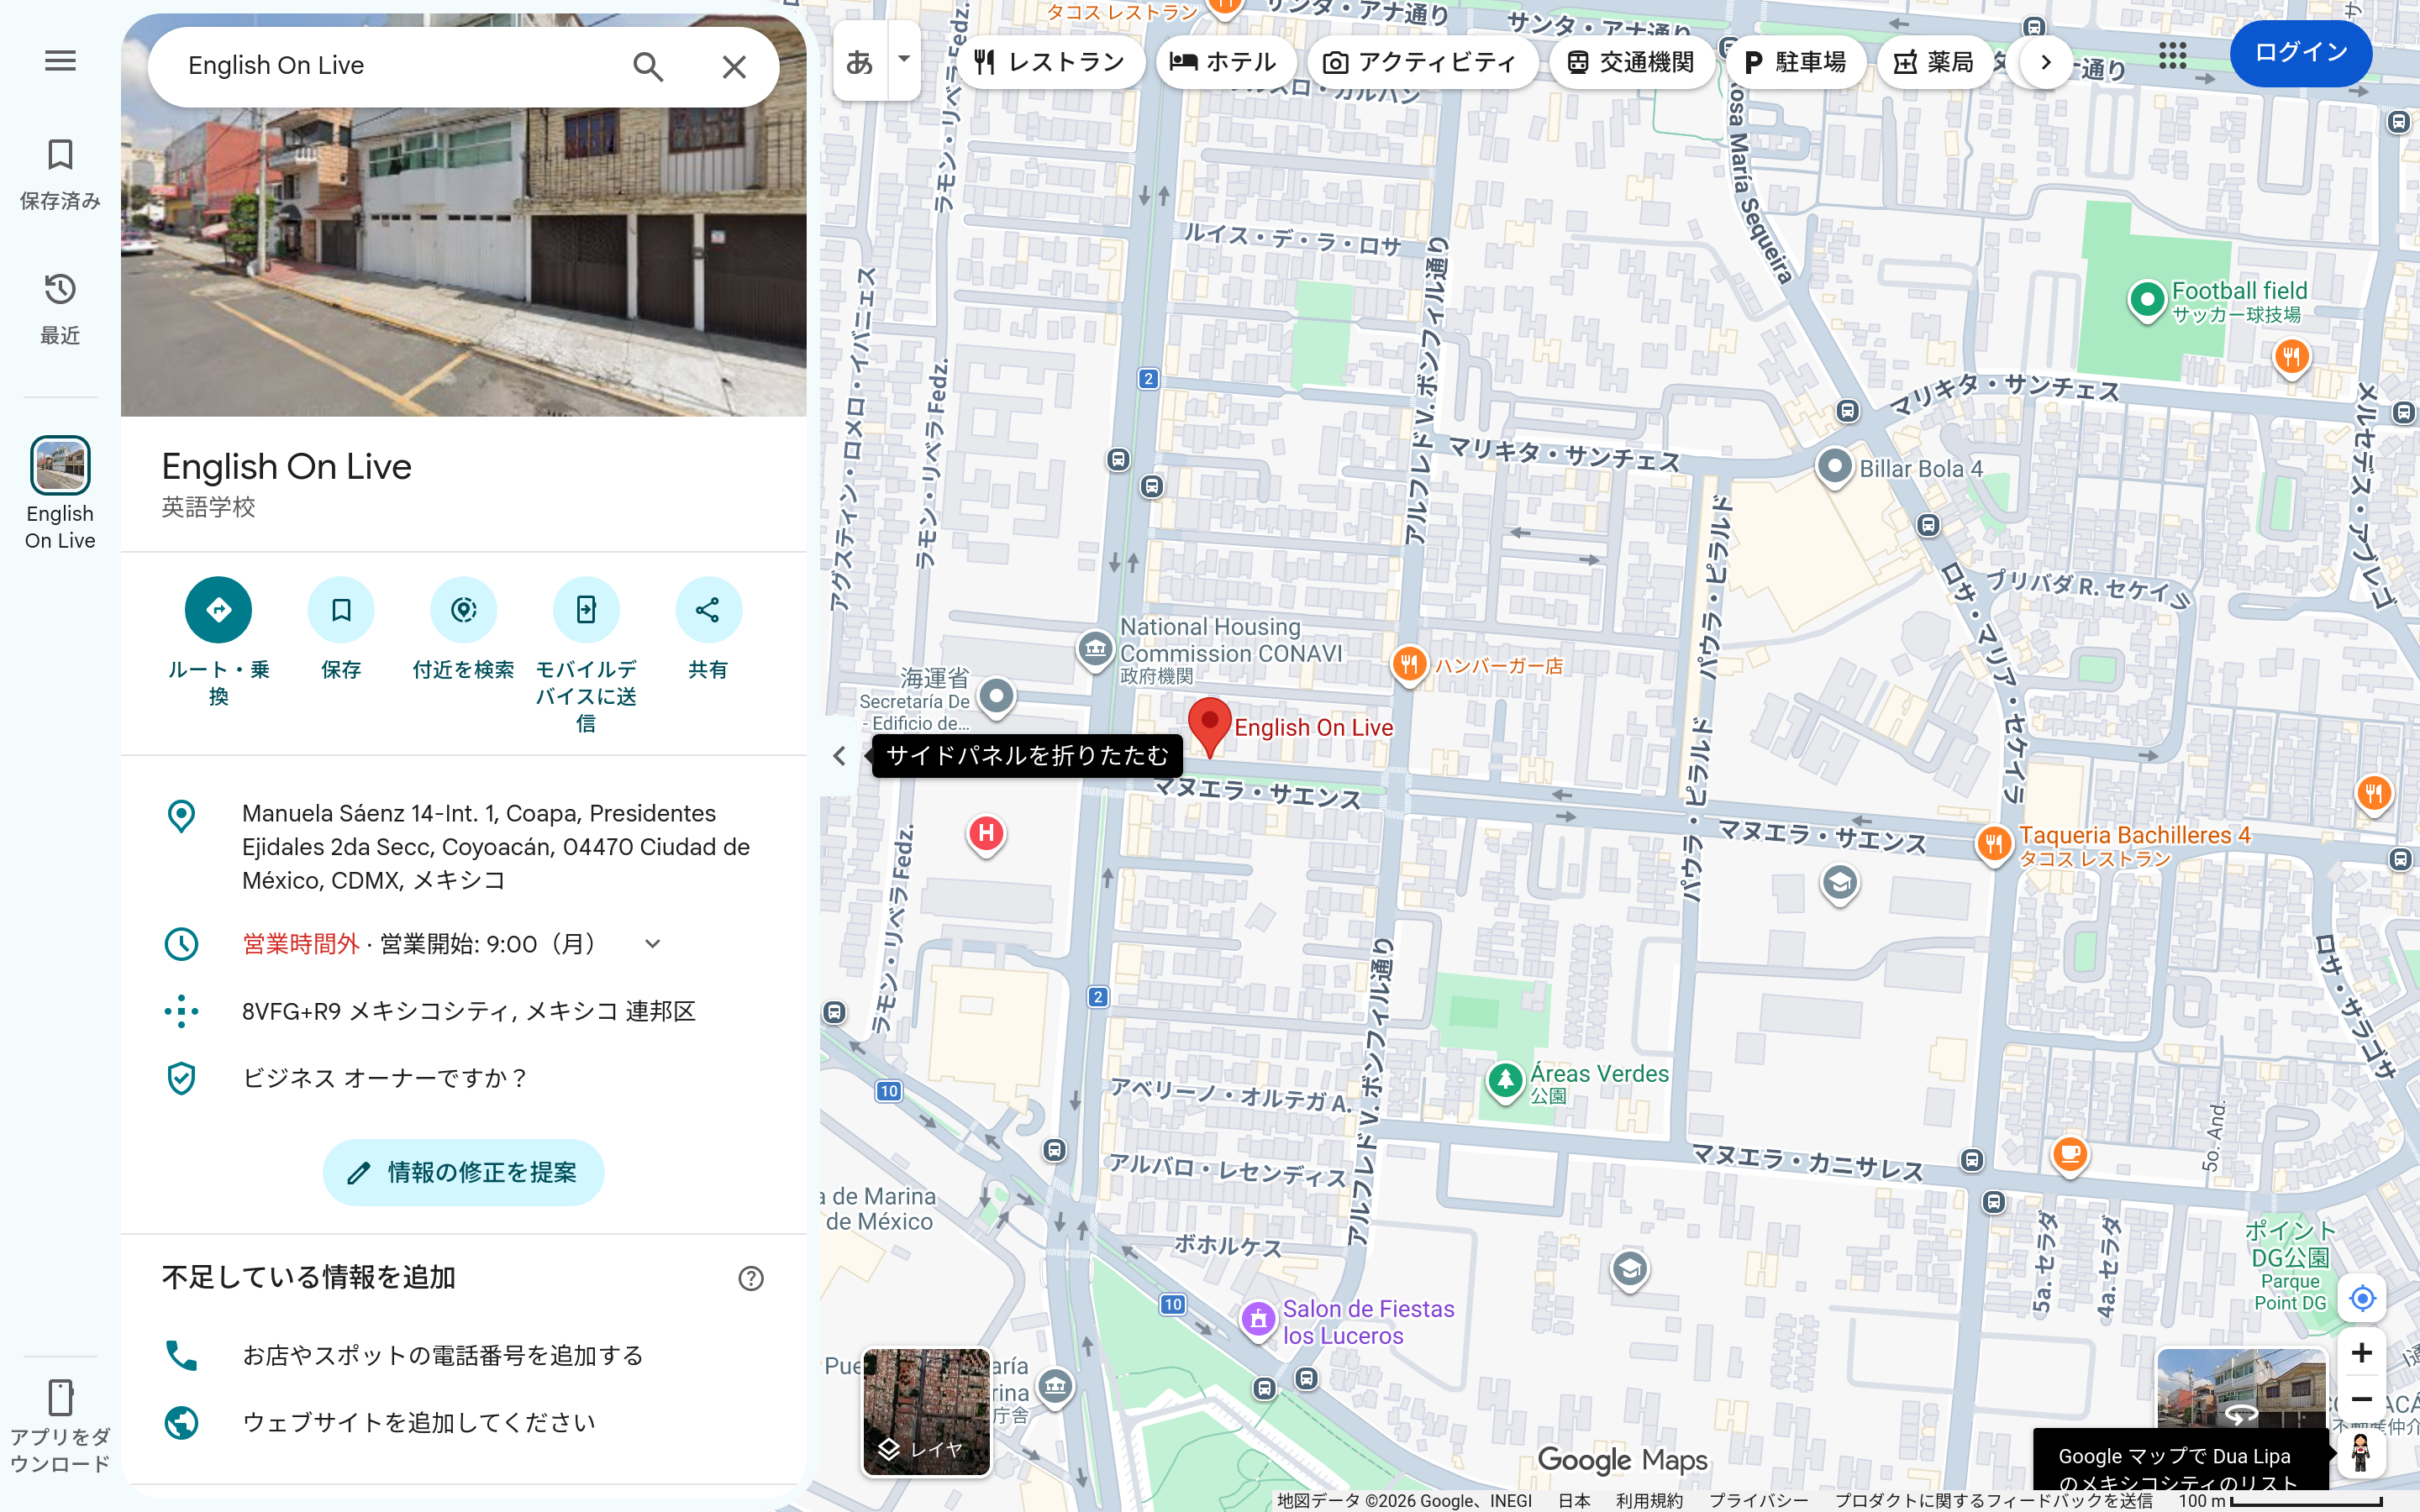Click the Street View pegman icon
The width and height of the screenshot is (2420, 1512).
[2361, 1452]
